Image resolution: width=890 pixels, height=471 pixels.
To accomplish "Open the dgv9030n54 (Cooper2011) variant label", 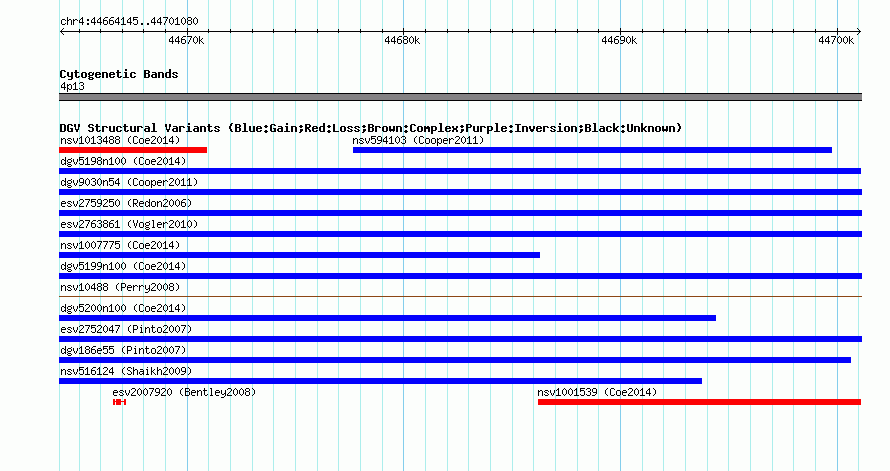I will pyautogui.click(x=129, y=182).
